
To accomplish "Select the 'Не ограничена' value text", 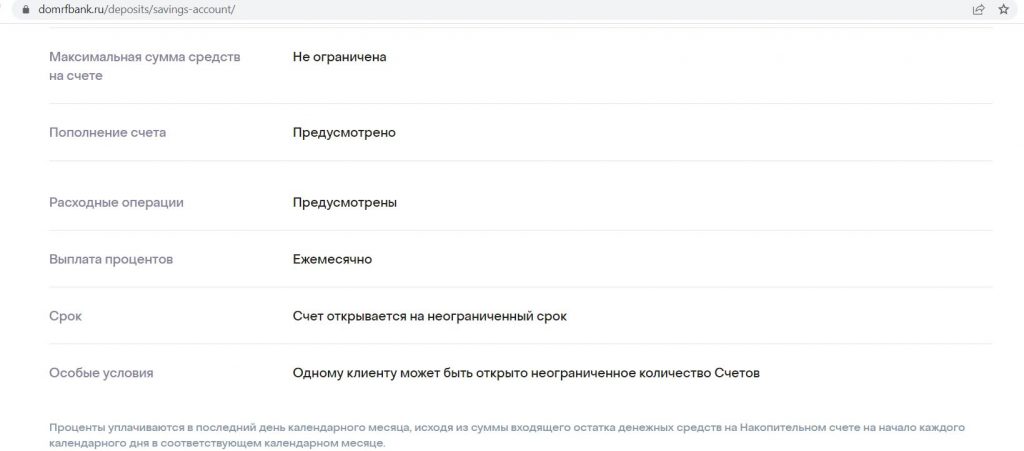I will click(340, 57).
